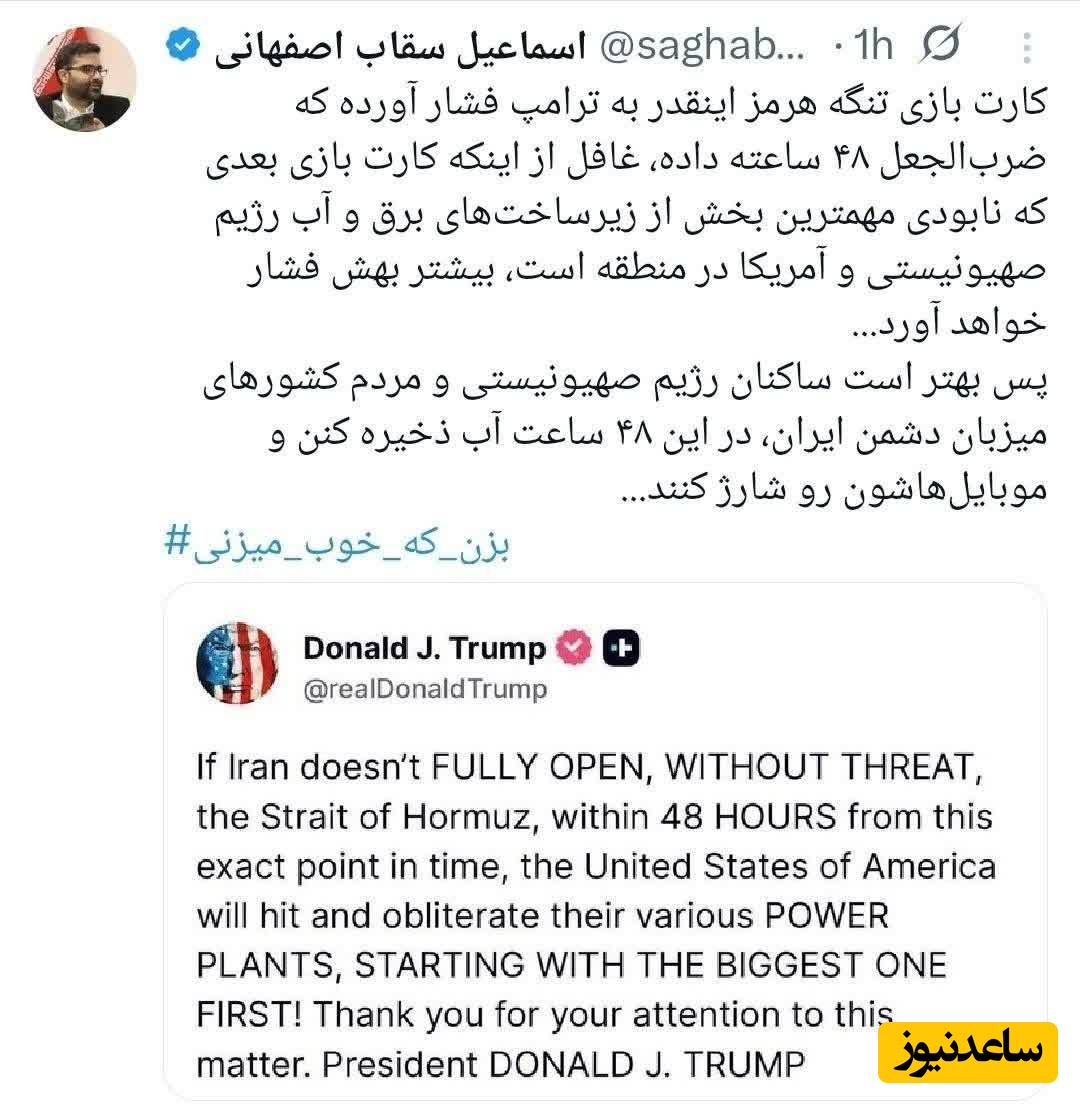Open the @saghab... handle link
This screenshot has height=1105, width=1080.
(702, 46)
